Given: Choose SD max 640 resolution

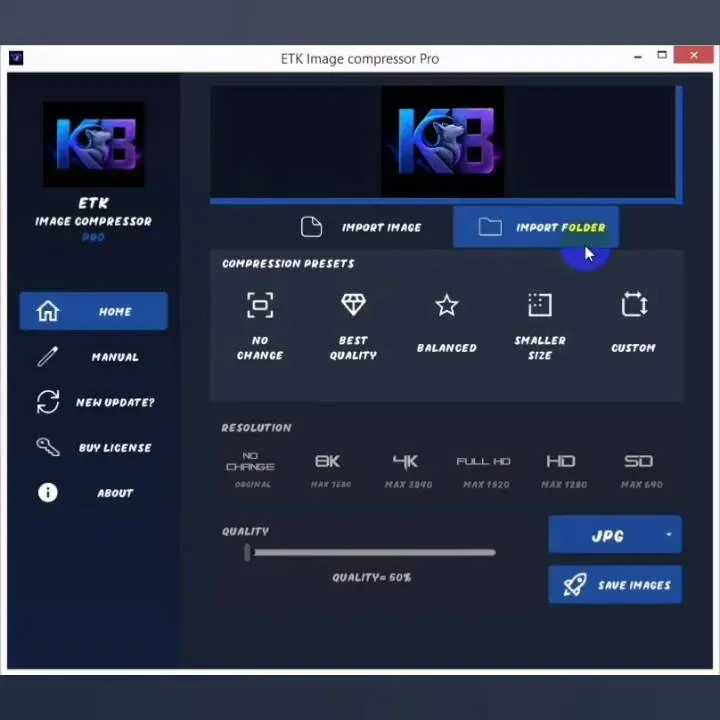Looking at the screenshot, I should tap(641, 469).
